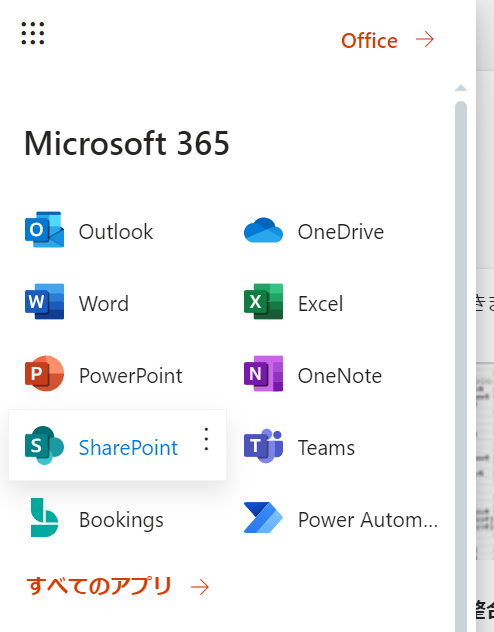This screenshot has width=494, height=632.
Task: Close the app launcher waffle icon
Action: point(33,33)
